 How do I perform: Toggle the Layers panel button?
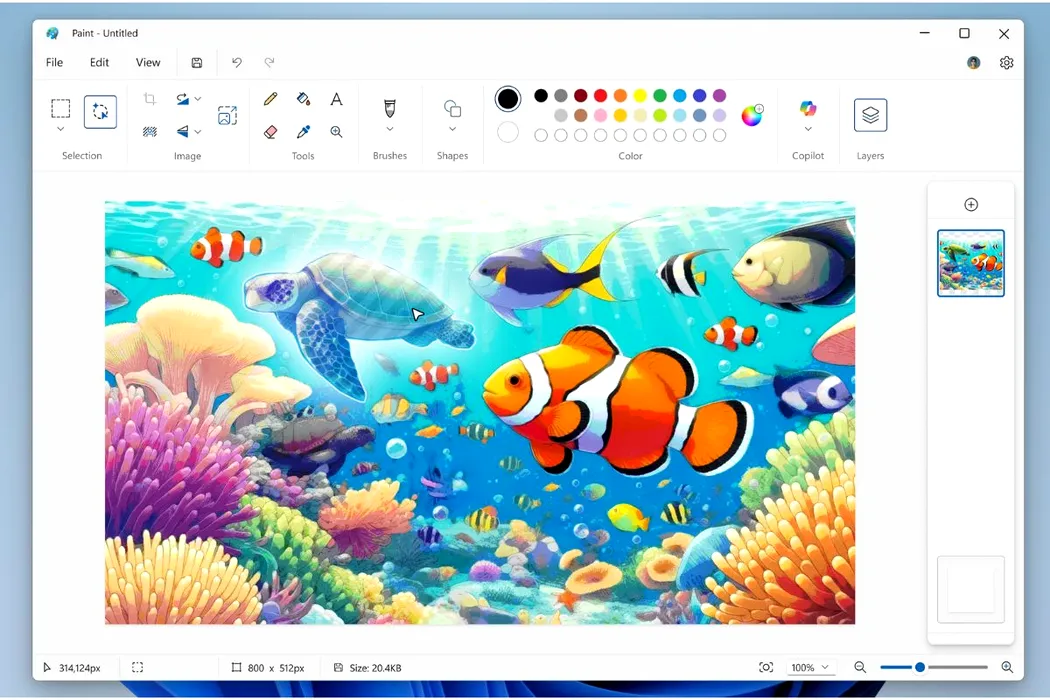[x=871, y=115]
